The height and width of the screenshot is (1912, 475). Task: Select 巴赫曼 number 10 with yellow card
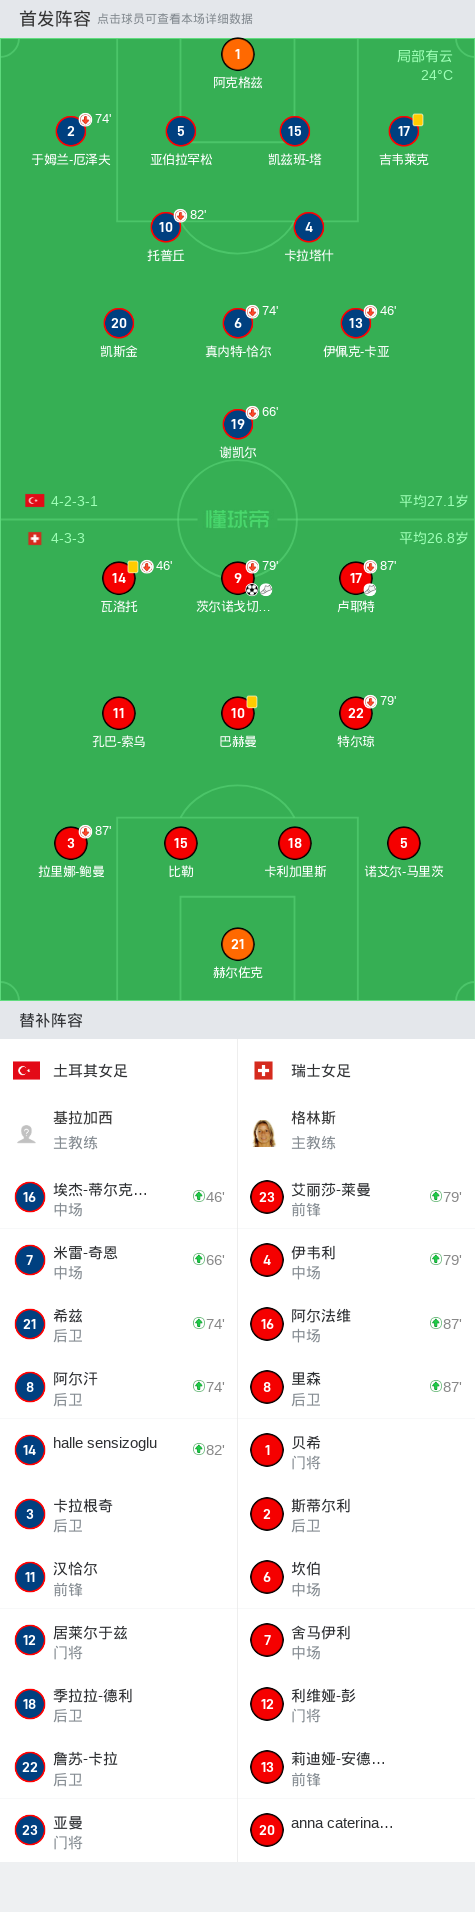pos(237,713)
